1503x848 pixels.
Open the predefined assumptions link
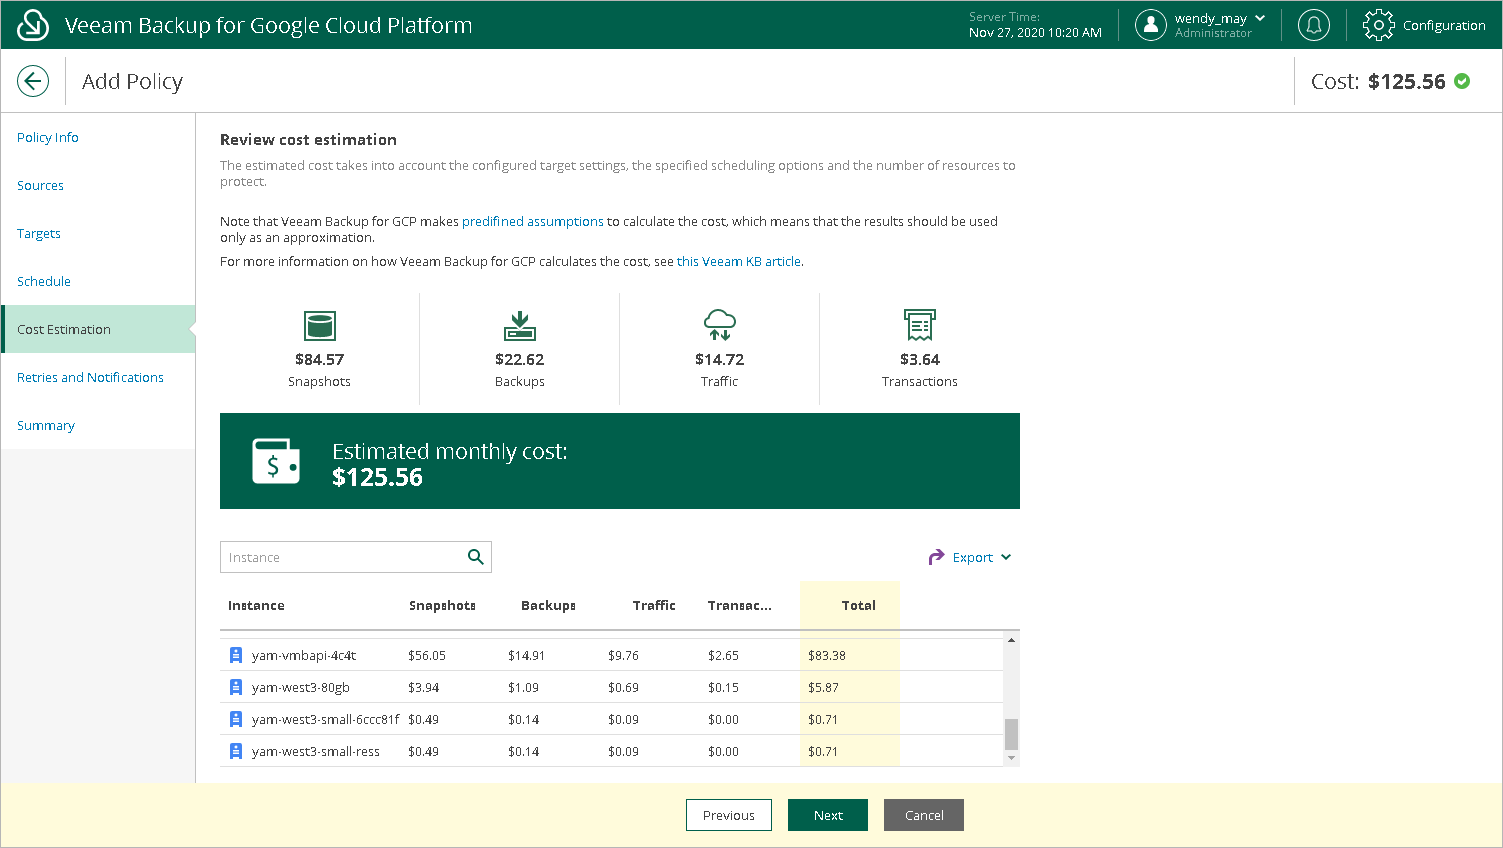coord(533,221)
